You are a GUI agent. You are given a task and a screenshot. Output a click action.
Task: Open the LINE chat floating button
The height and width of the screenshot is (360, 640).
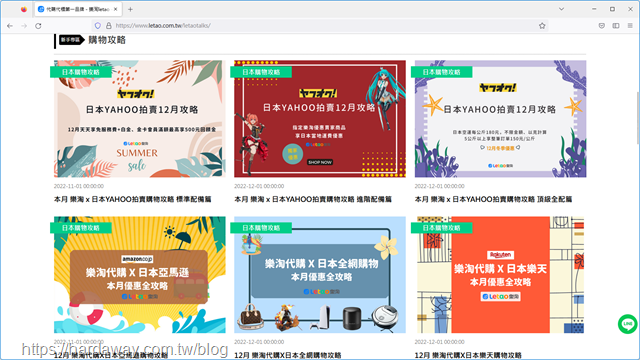pos(627,324)
